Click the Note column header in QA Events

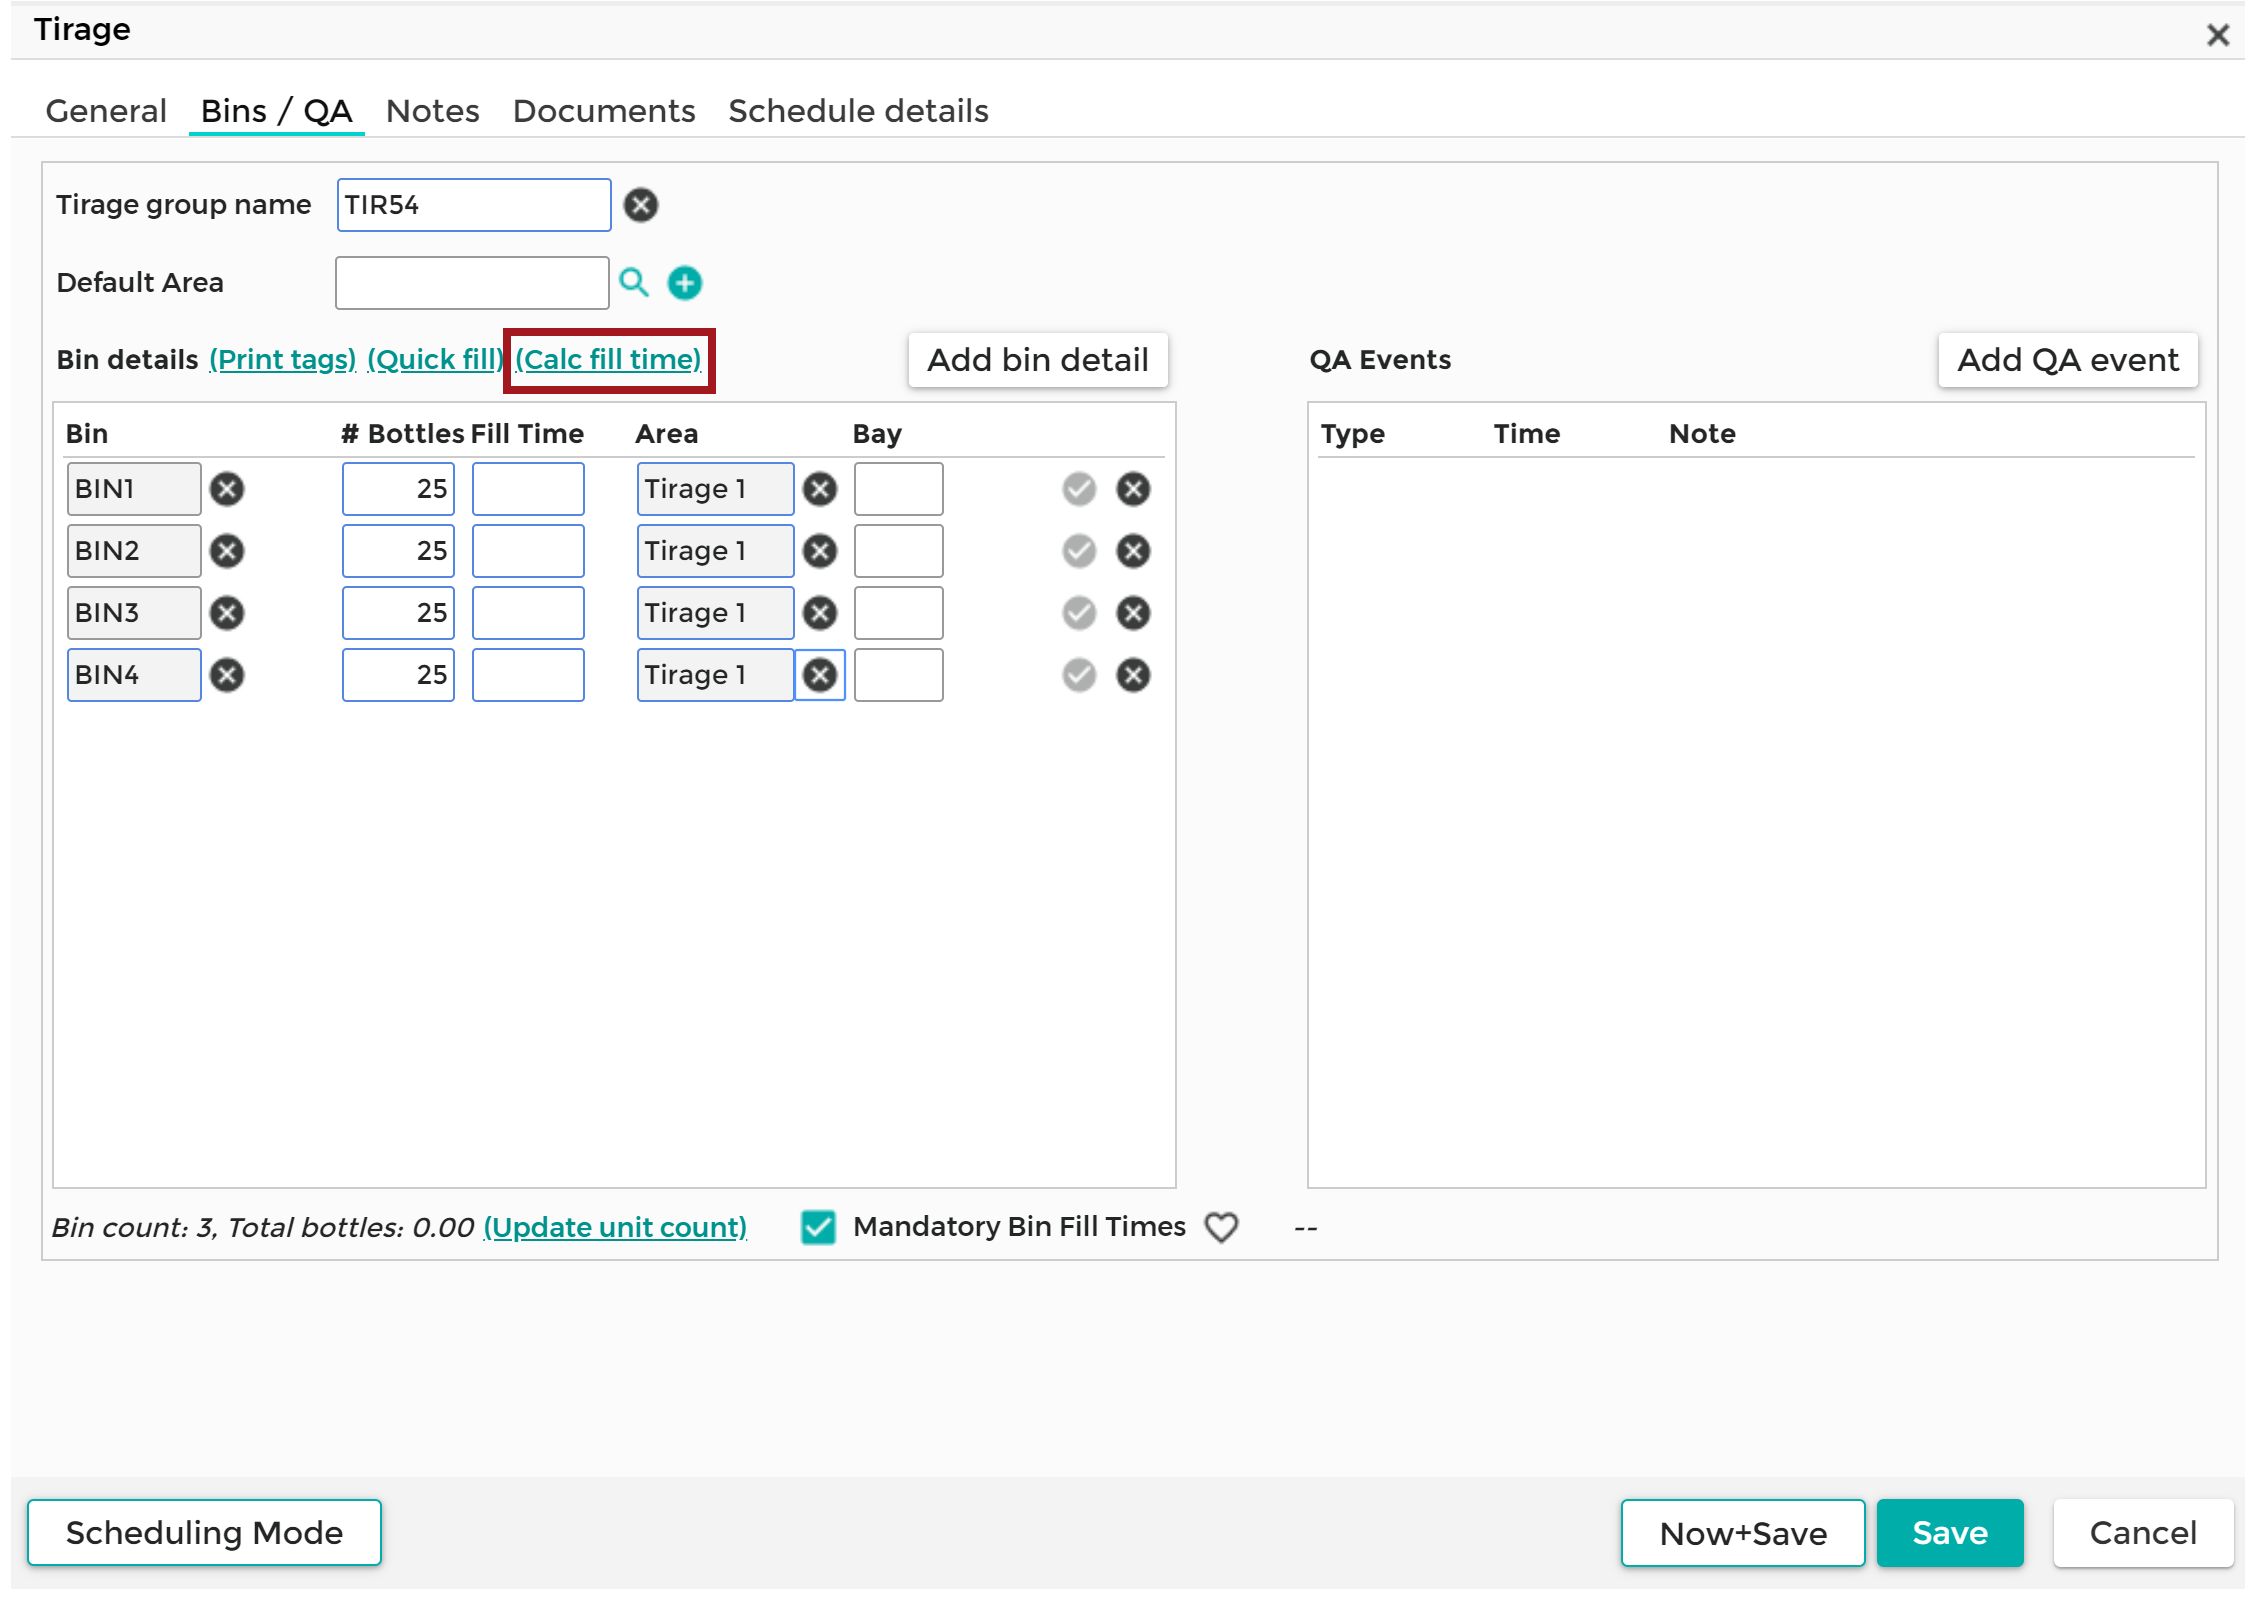coord(1702,434)
